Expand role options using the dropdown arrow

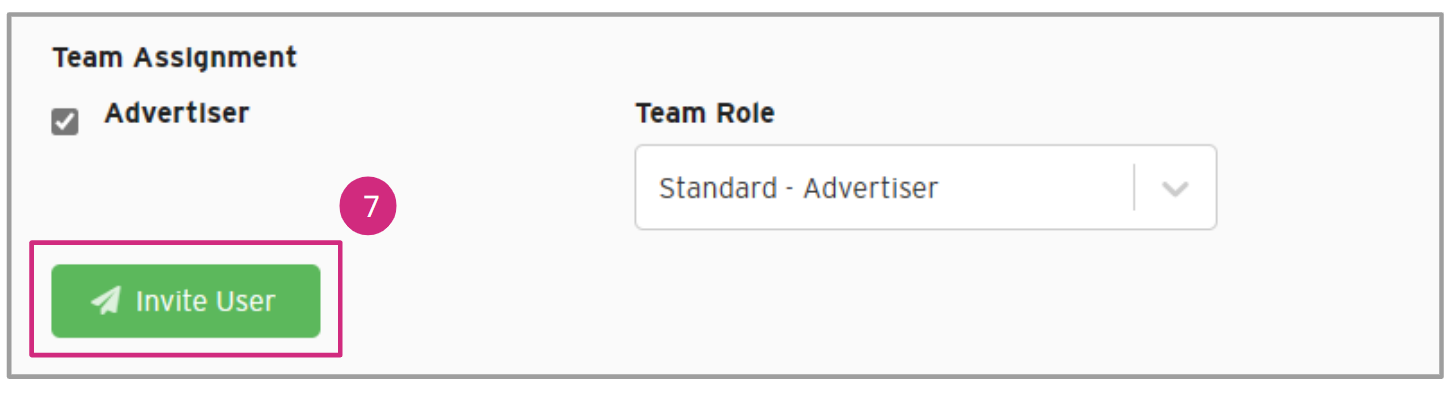tap(1175, 189)
